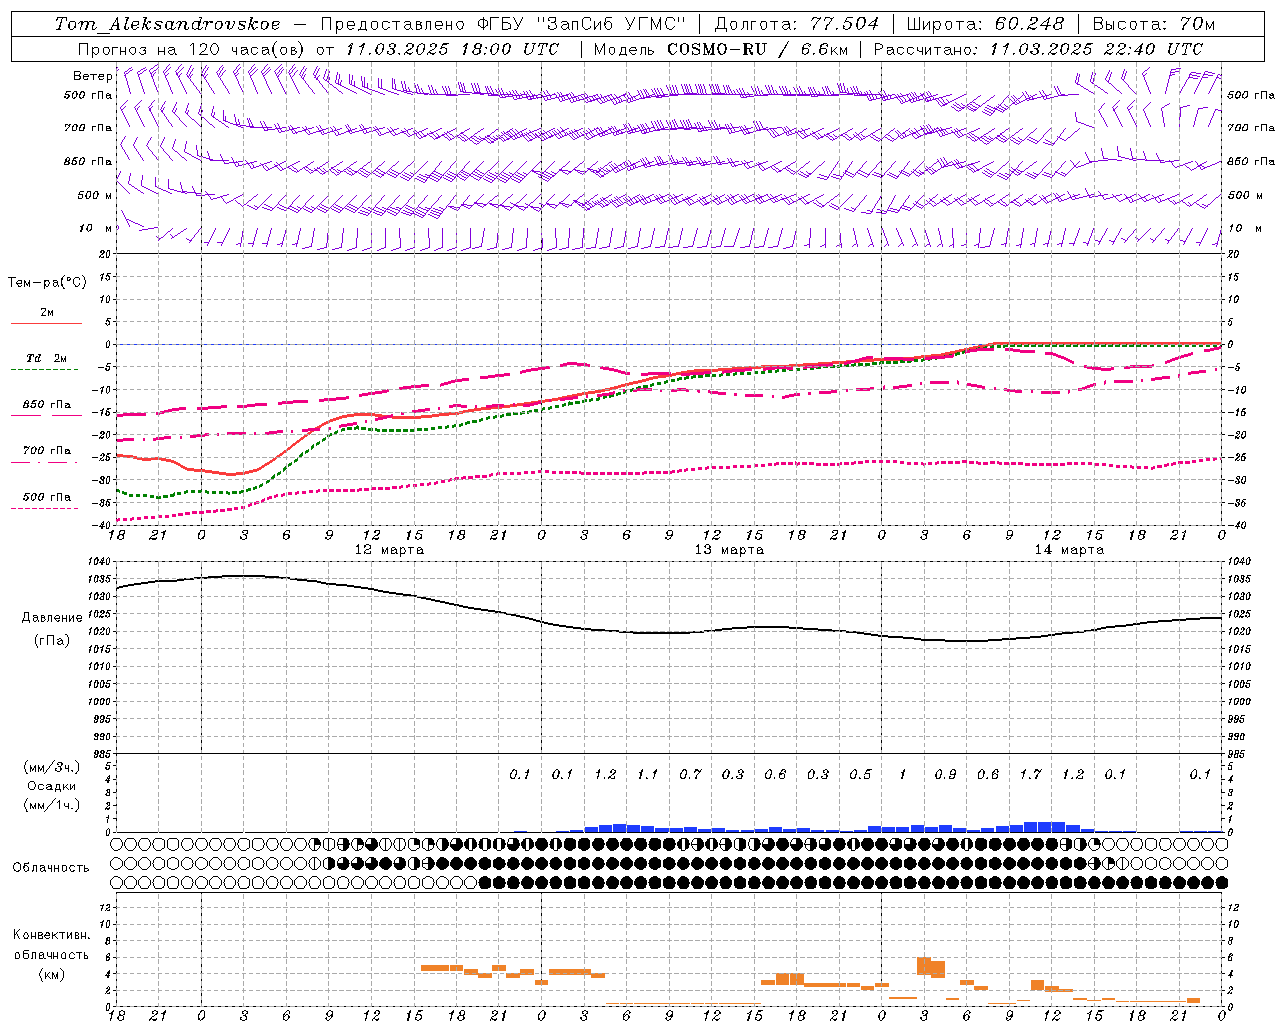The height and width of the screenshot is (1024, 1280).
Task: Click the (мм/3ч.) precipitation unit label
Action: tap(52, 767)
